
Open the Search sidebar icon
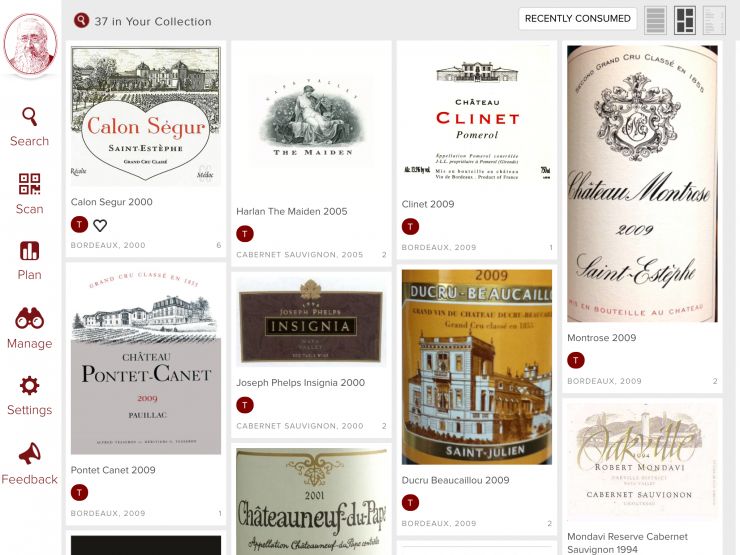point(29,116)
